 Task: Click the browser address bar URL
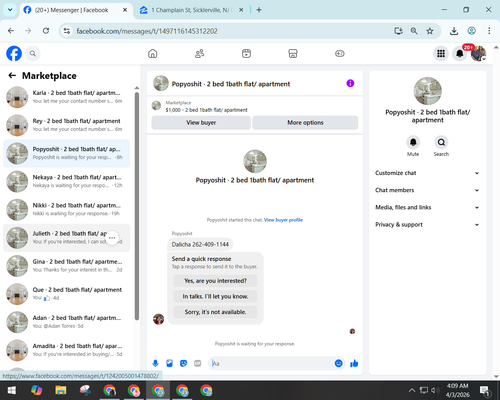point(147,31)
